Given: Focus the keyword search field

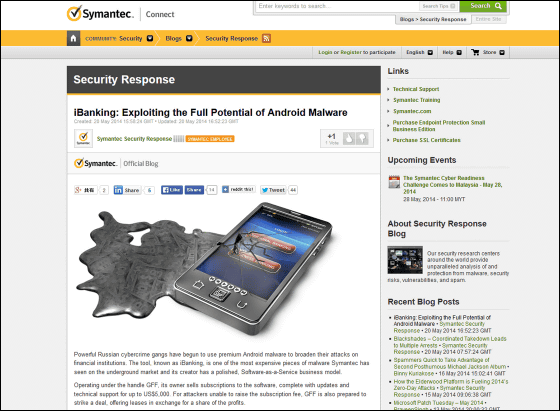Looking at the screenshot, I should [x=338, y=6].
